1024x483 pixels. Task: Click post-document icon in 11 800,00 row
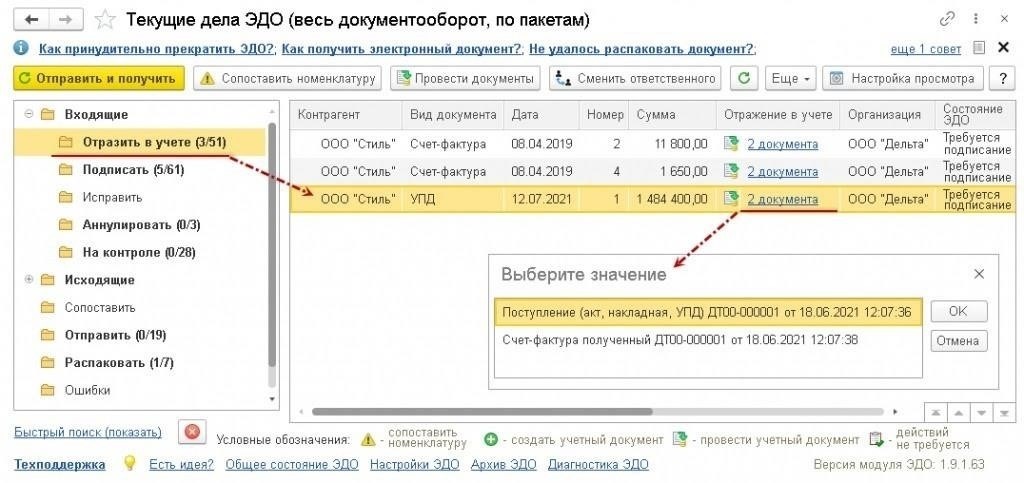pyautogui.click(x=731, y=144)
